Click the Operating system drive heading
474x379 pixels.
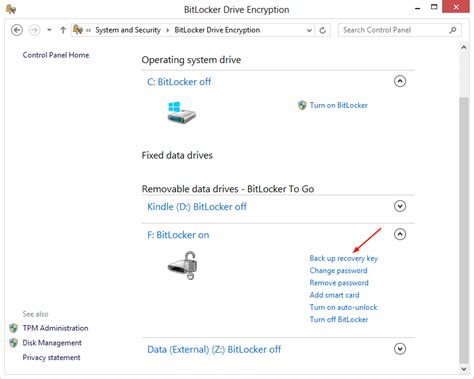click(x=191, y=60)
